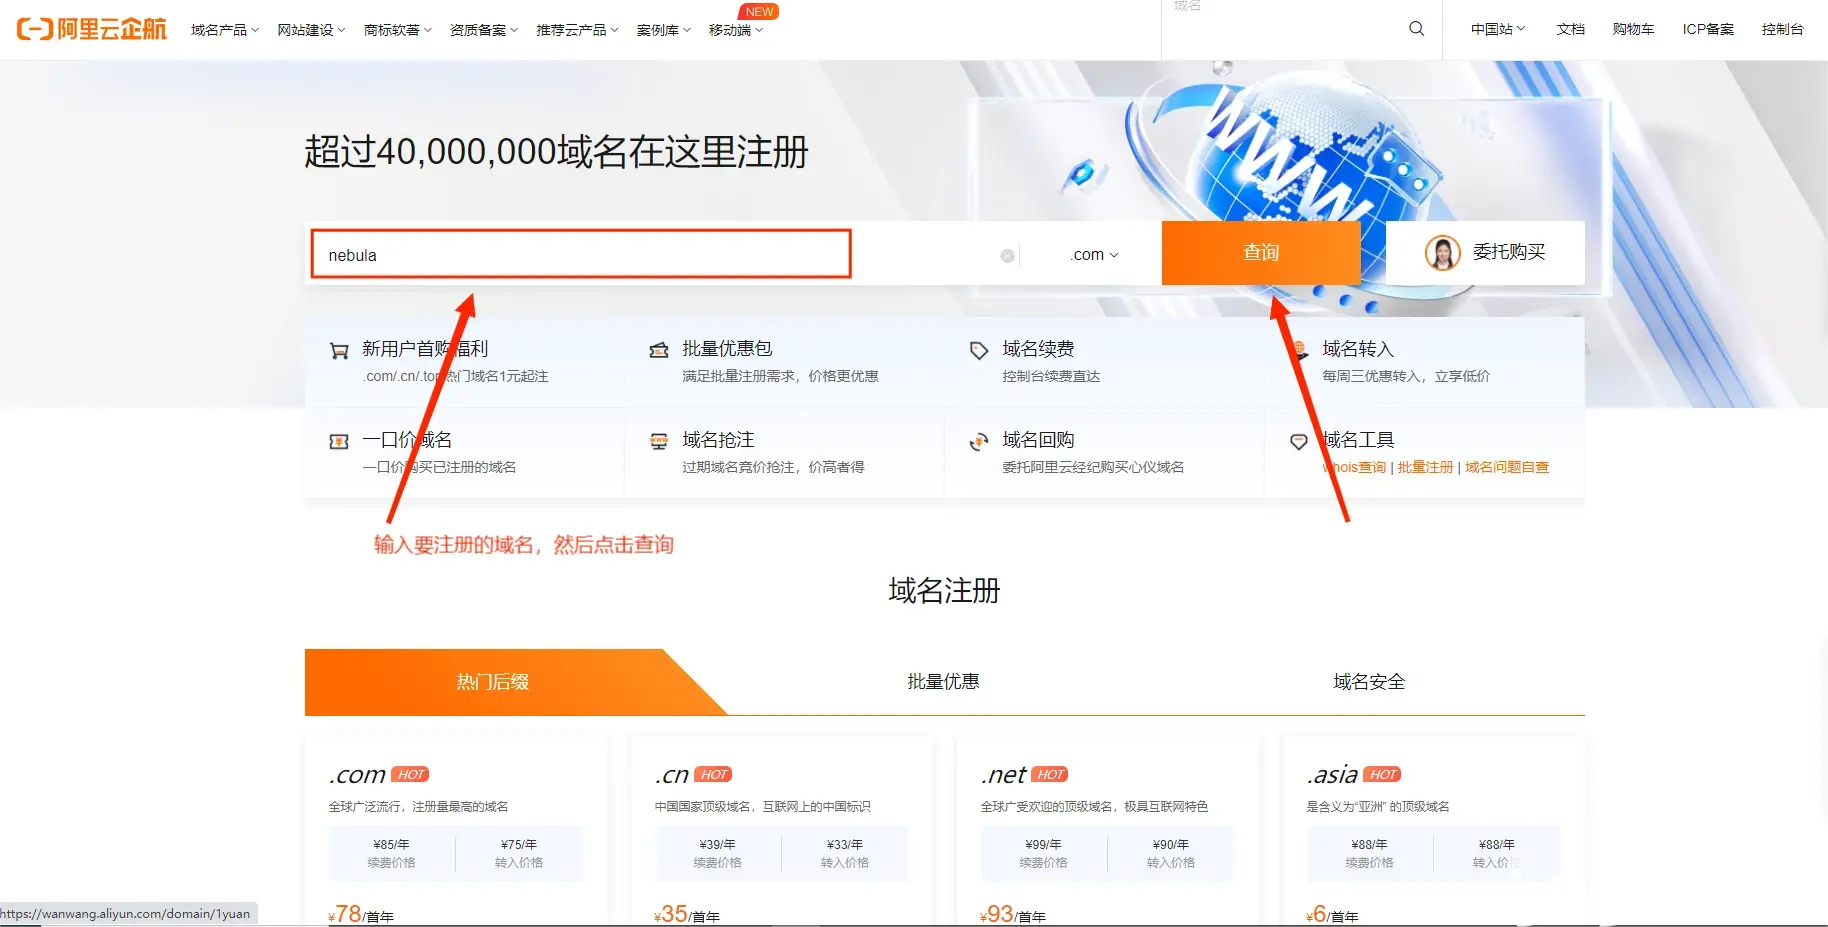Click 控制台续费直达 description text
This screenshot has width=1828, height=927.
pyautogui.click(x=1051, y=376)
